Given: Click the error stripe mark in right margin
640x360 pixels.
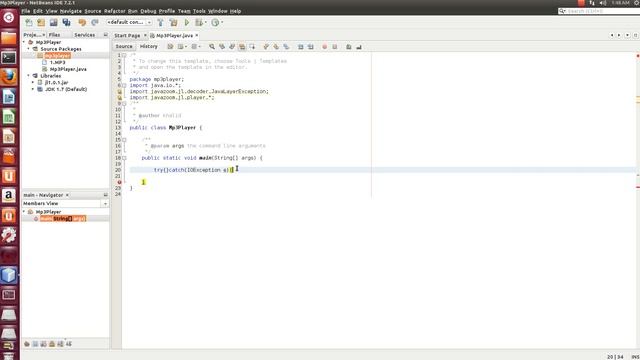Looking at the screenshot, I should (638, 187).
